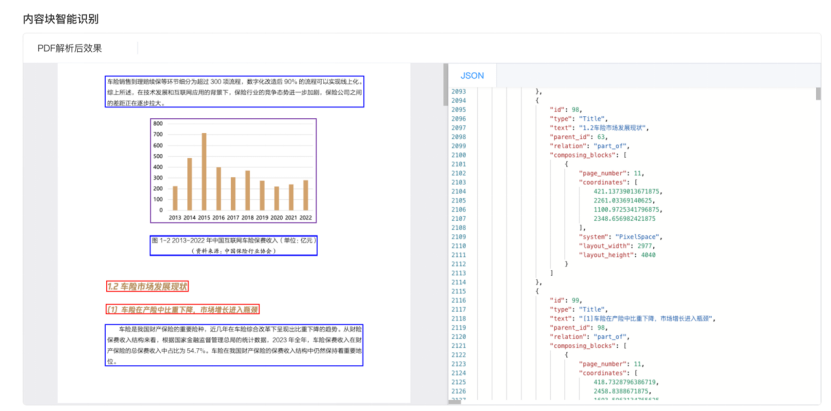Click the "coordinates" line at 2103

point(608,182)
